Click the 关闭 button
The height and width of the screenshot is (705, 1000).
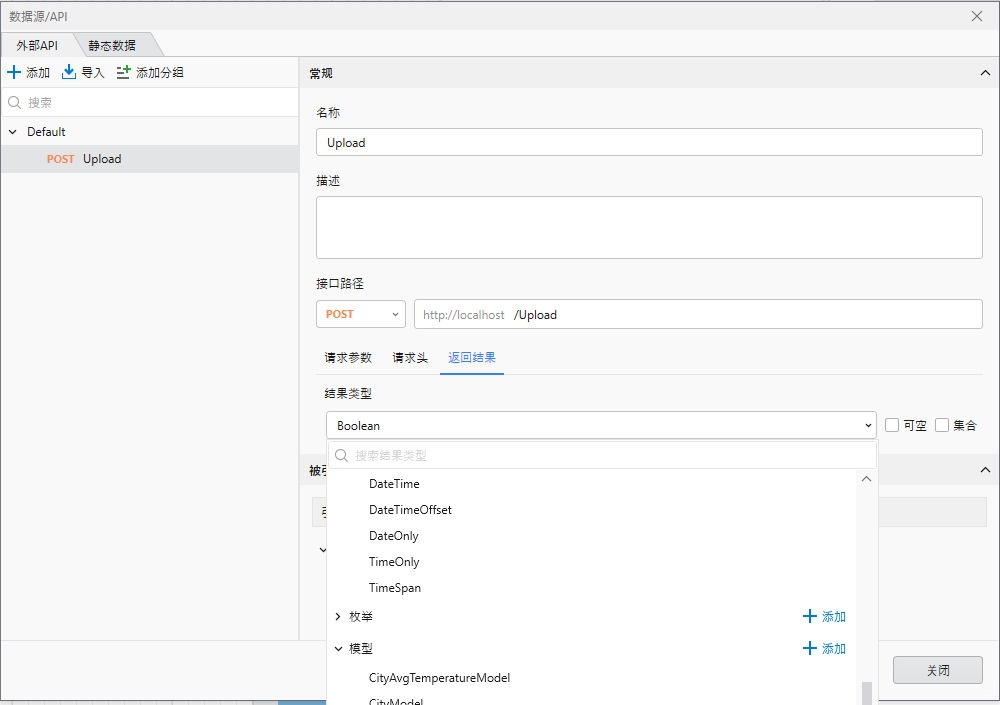[937, 670]
